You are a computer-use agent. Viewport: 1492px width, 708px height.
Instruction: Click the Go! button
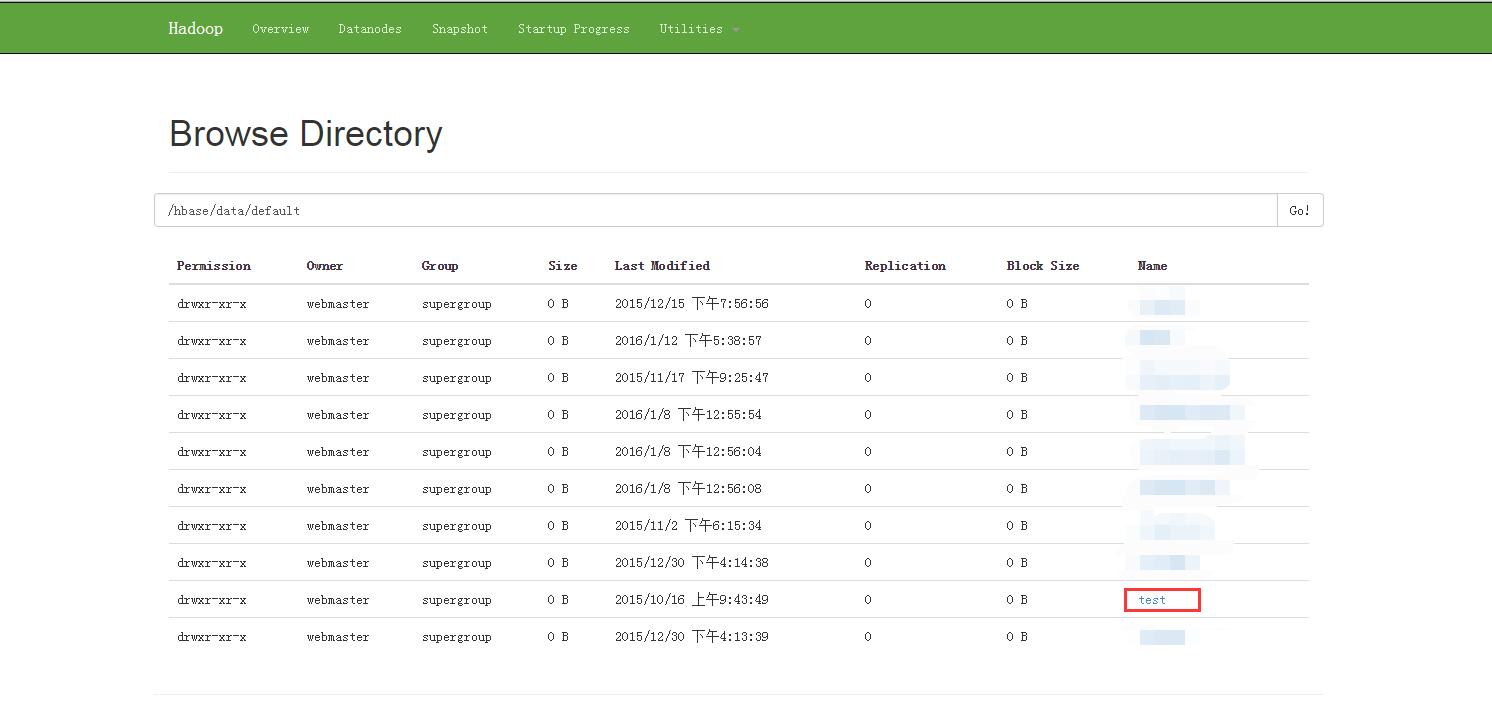click(x=1300, y=210)
